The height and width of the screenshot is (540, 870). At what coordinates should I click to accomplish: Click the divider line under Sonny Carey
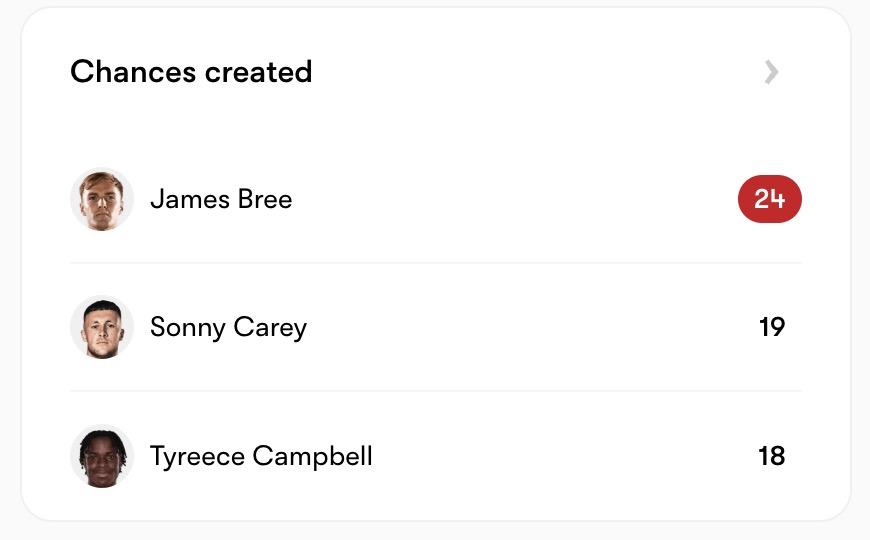point(436,391)
